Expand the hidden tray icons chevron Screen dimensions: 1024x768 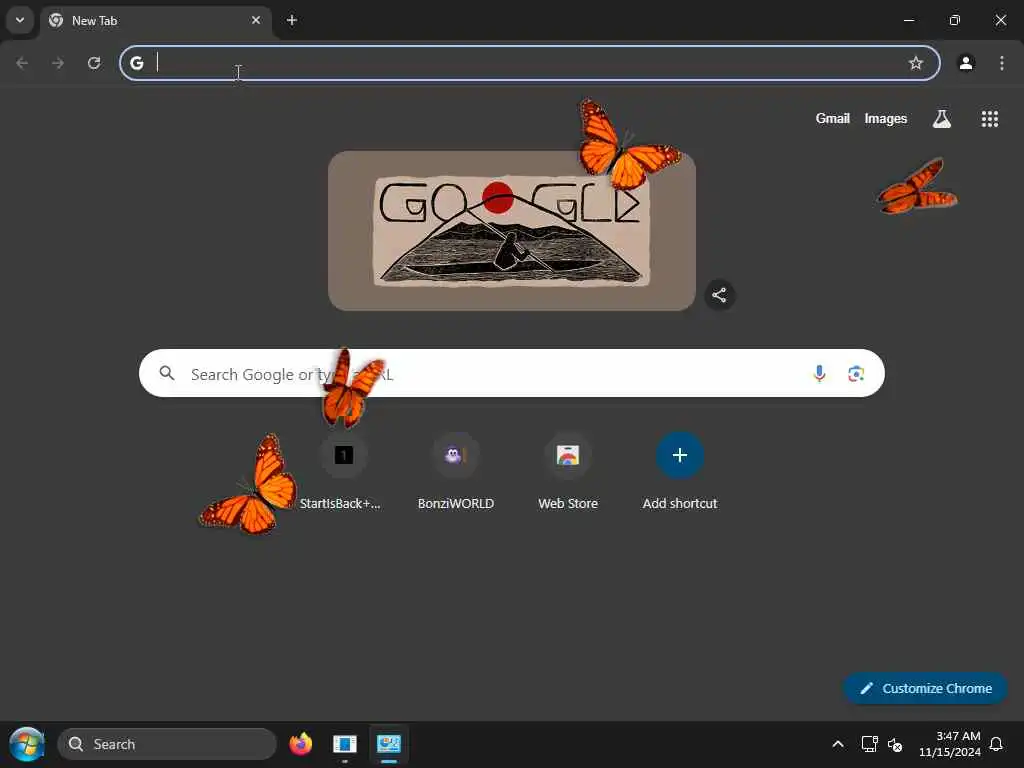click(x=838, y=744)
